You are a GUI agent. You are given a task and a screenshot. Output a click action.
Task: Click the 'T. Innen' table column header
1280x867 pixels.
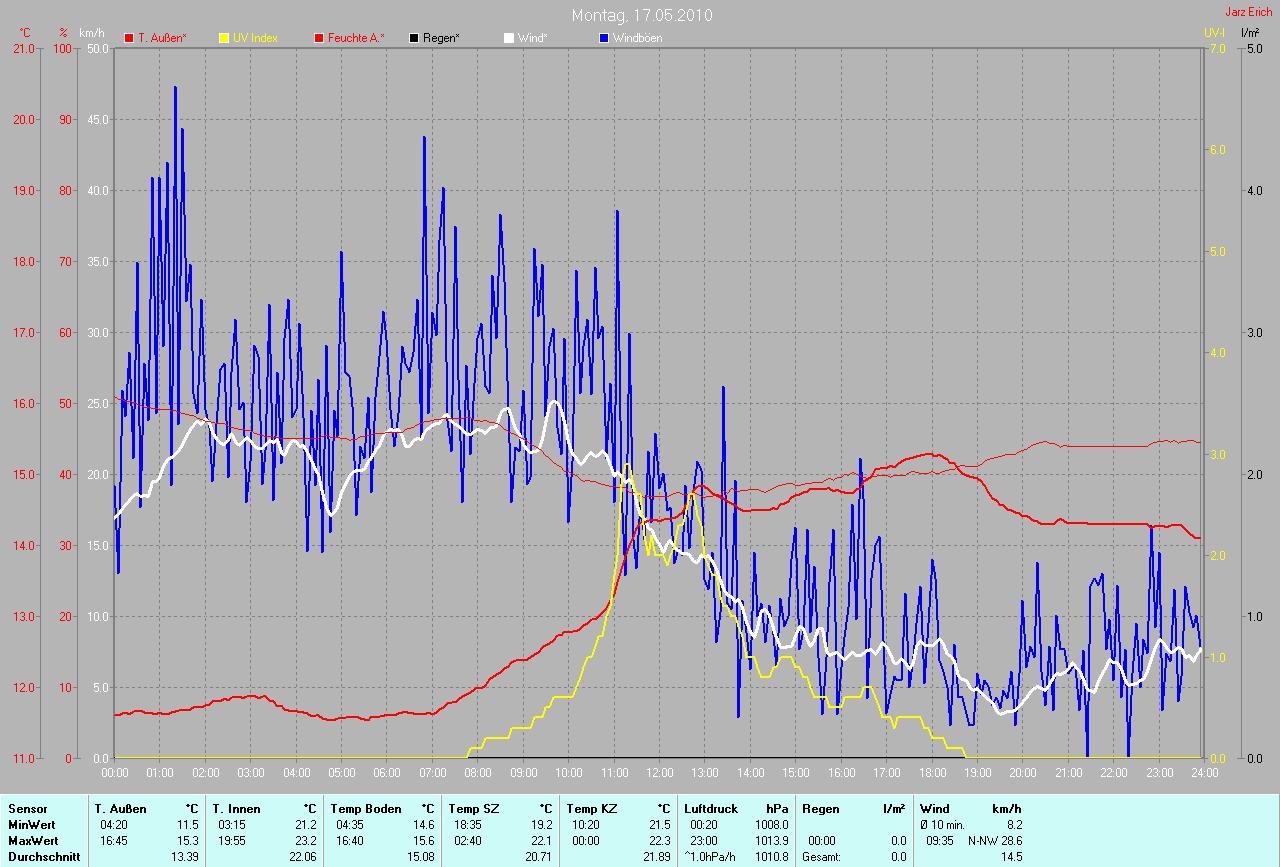click(237, 808)
